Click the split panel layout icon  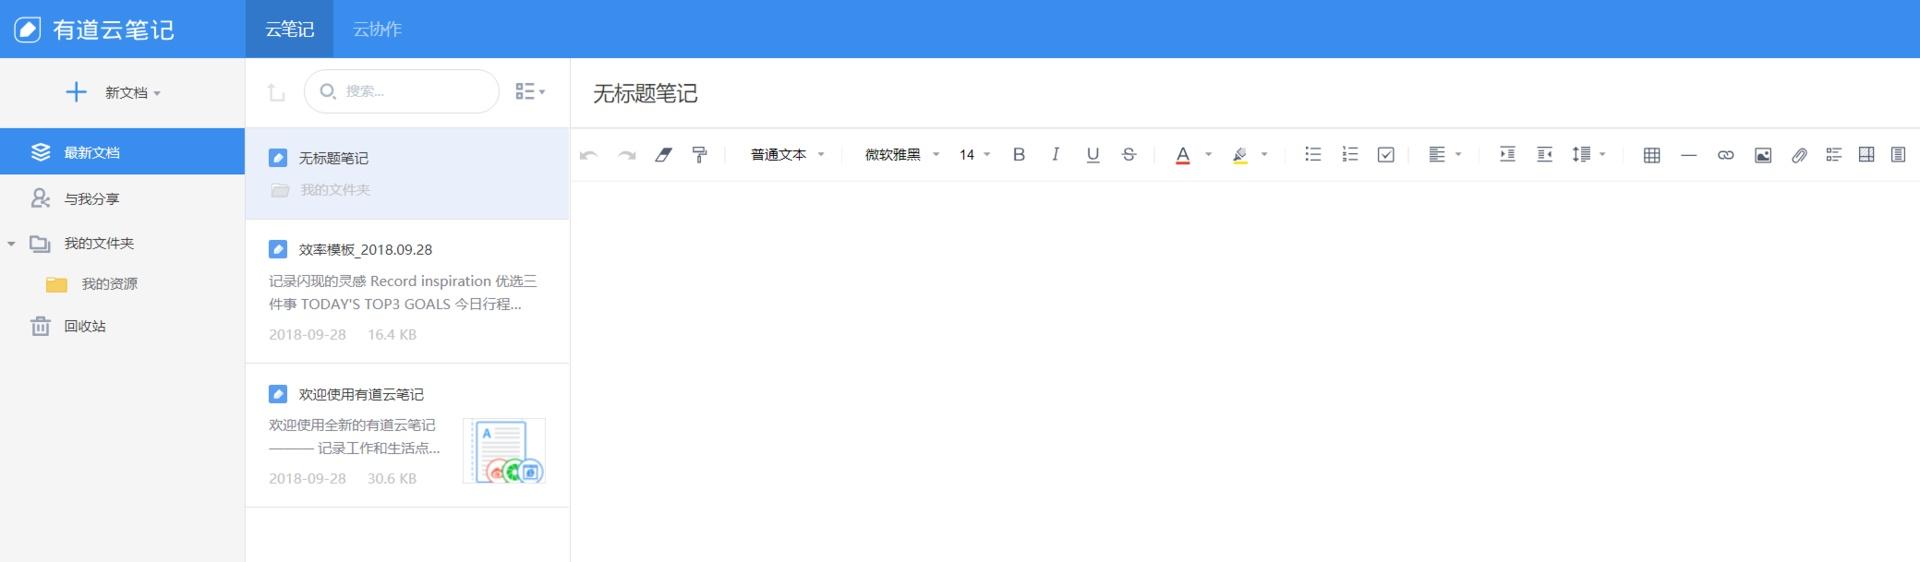pyautogui.click(x=1866, y=155)
